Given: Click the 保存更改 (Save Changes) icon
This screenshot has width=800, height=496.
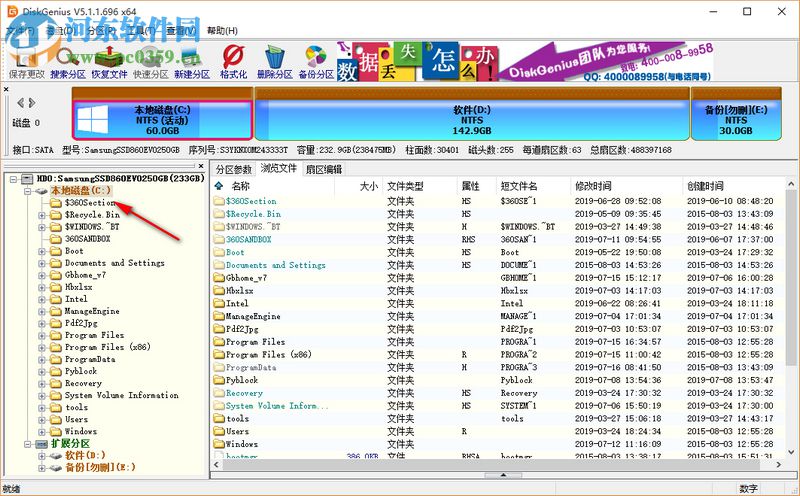Looking at the screenshot, I should (x=27, y=62).
